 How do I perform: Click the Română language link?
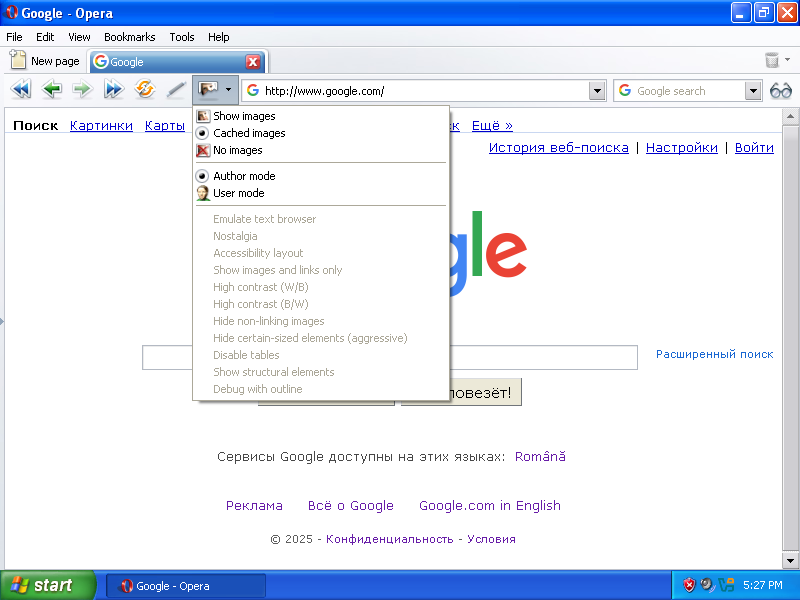pyautogui.click(x=540, y=456)
